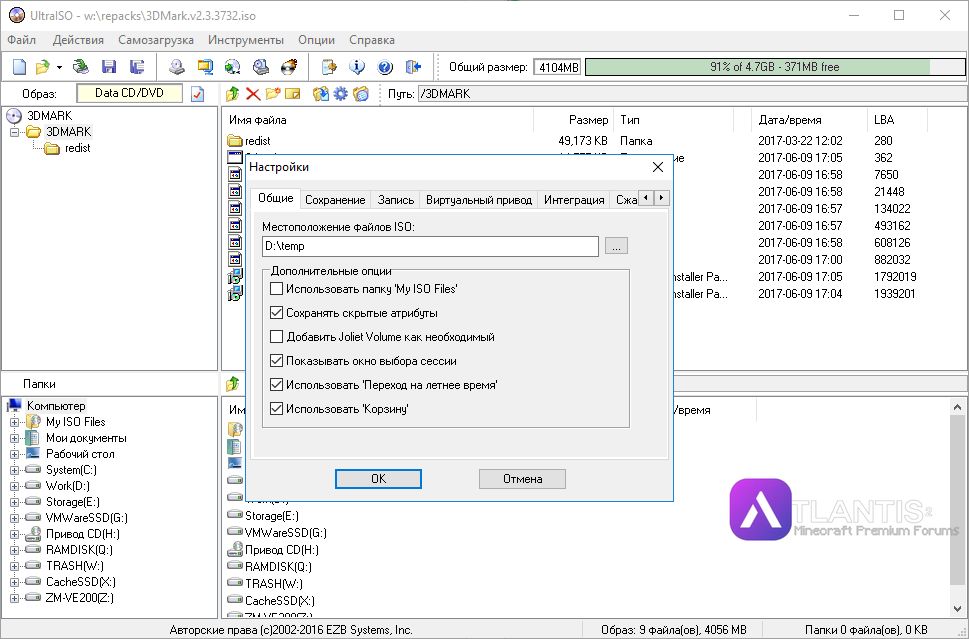The image size is (969, 639).
Task: Toggle 'Использовать Переход на летнее время' checkbox
Action: (x=277, y=385)
